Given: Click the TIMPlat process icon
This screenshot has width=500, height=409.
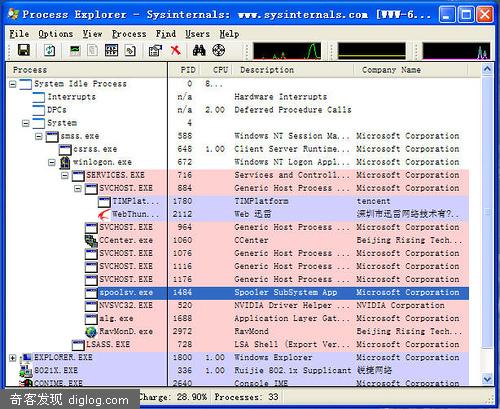Looking at the screenshot, I should tap(104, 202).
